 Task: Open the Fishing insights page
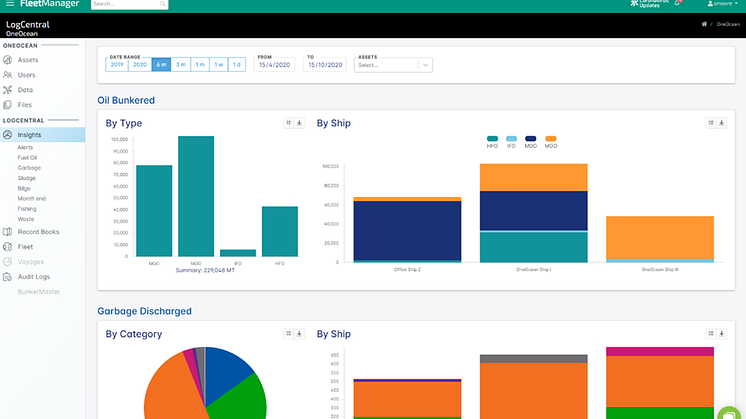[x=27, y=209]
